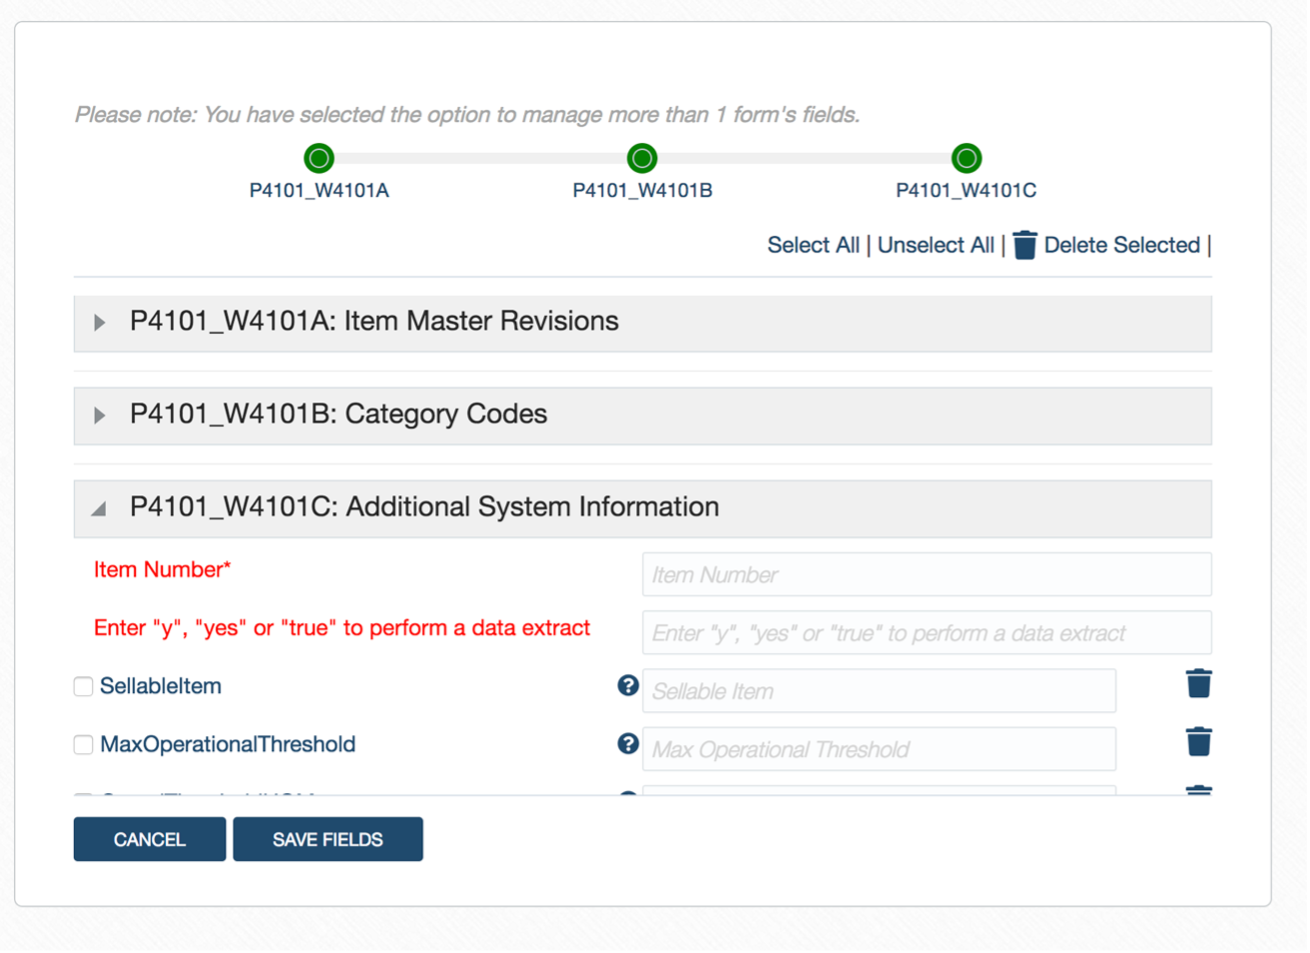The height and width of the screenshot is (953, 1310).
Task: Click the SAVE FIELDS button
Action: [328, 839]
